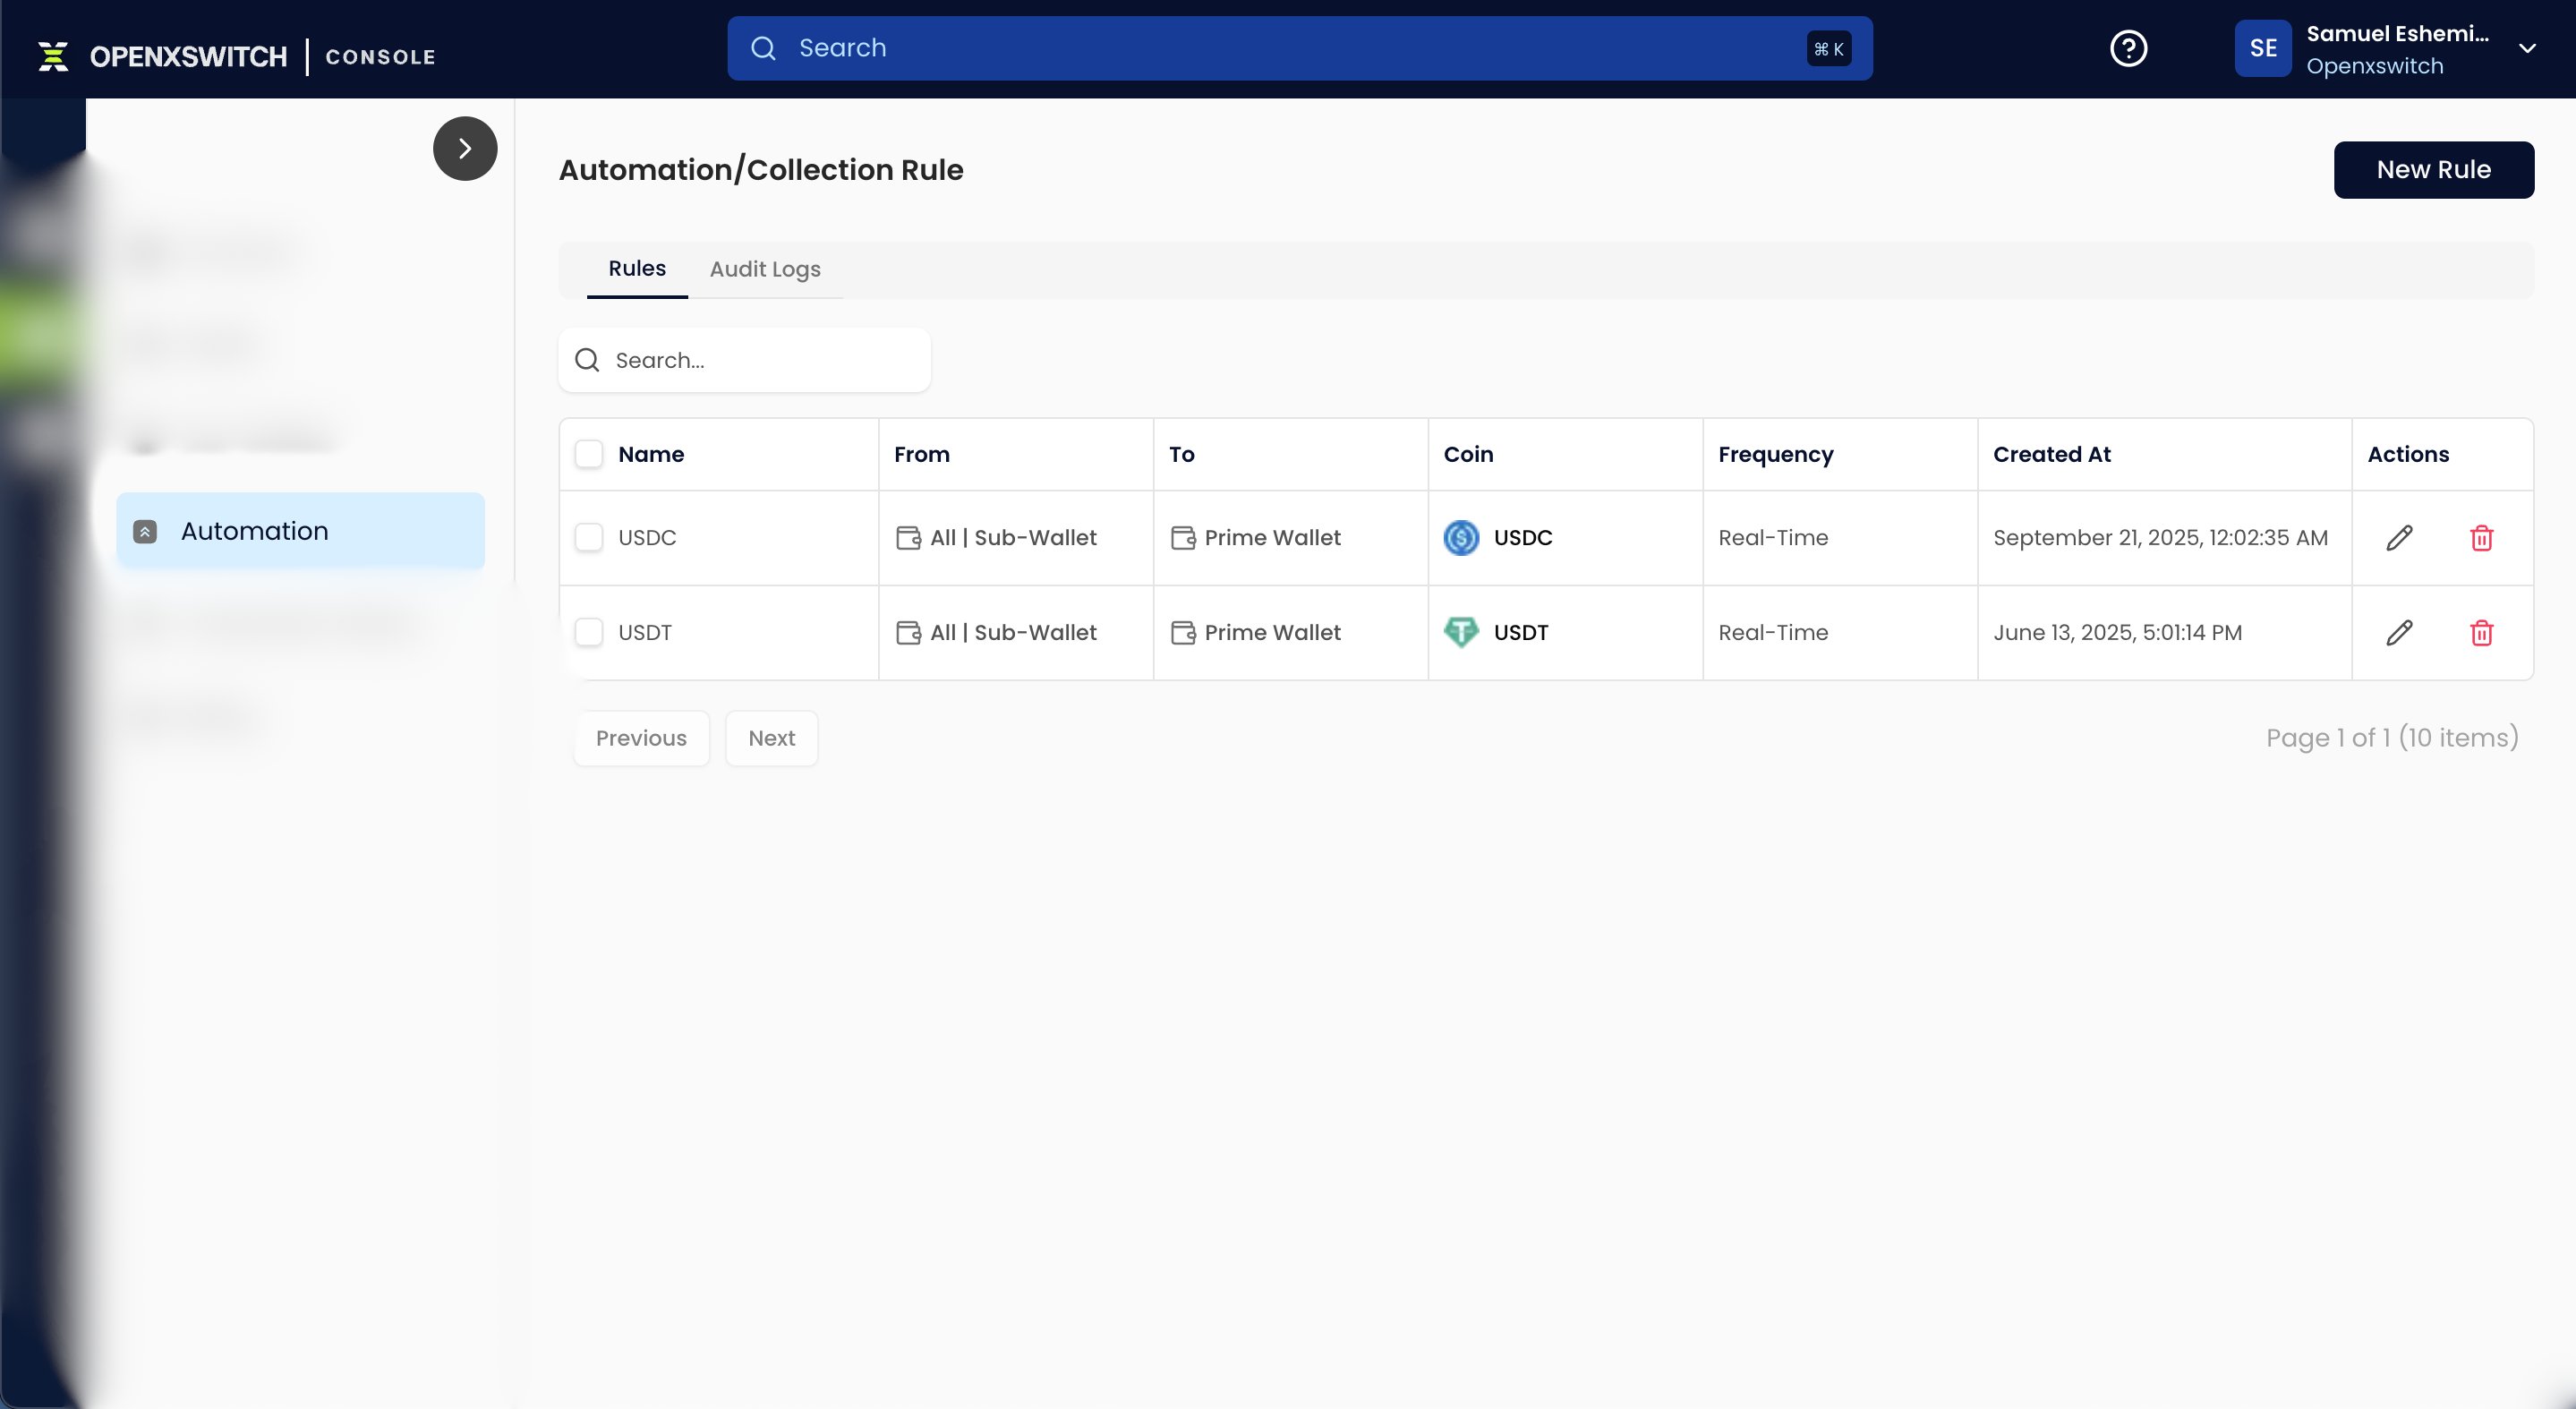2576x1409 pixels.
Task: Click wallet icon beside USDT row Sub-Wallet
Action: tap(908, 633)
